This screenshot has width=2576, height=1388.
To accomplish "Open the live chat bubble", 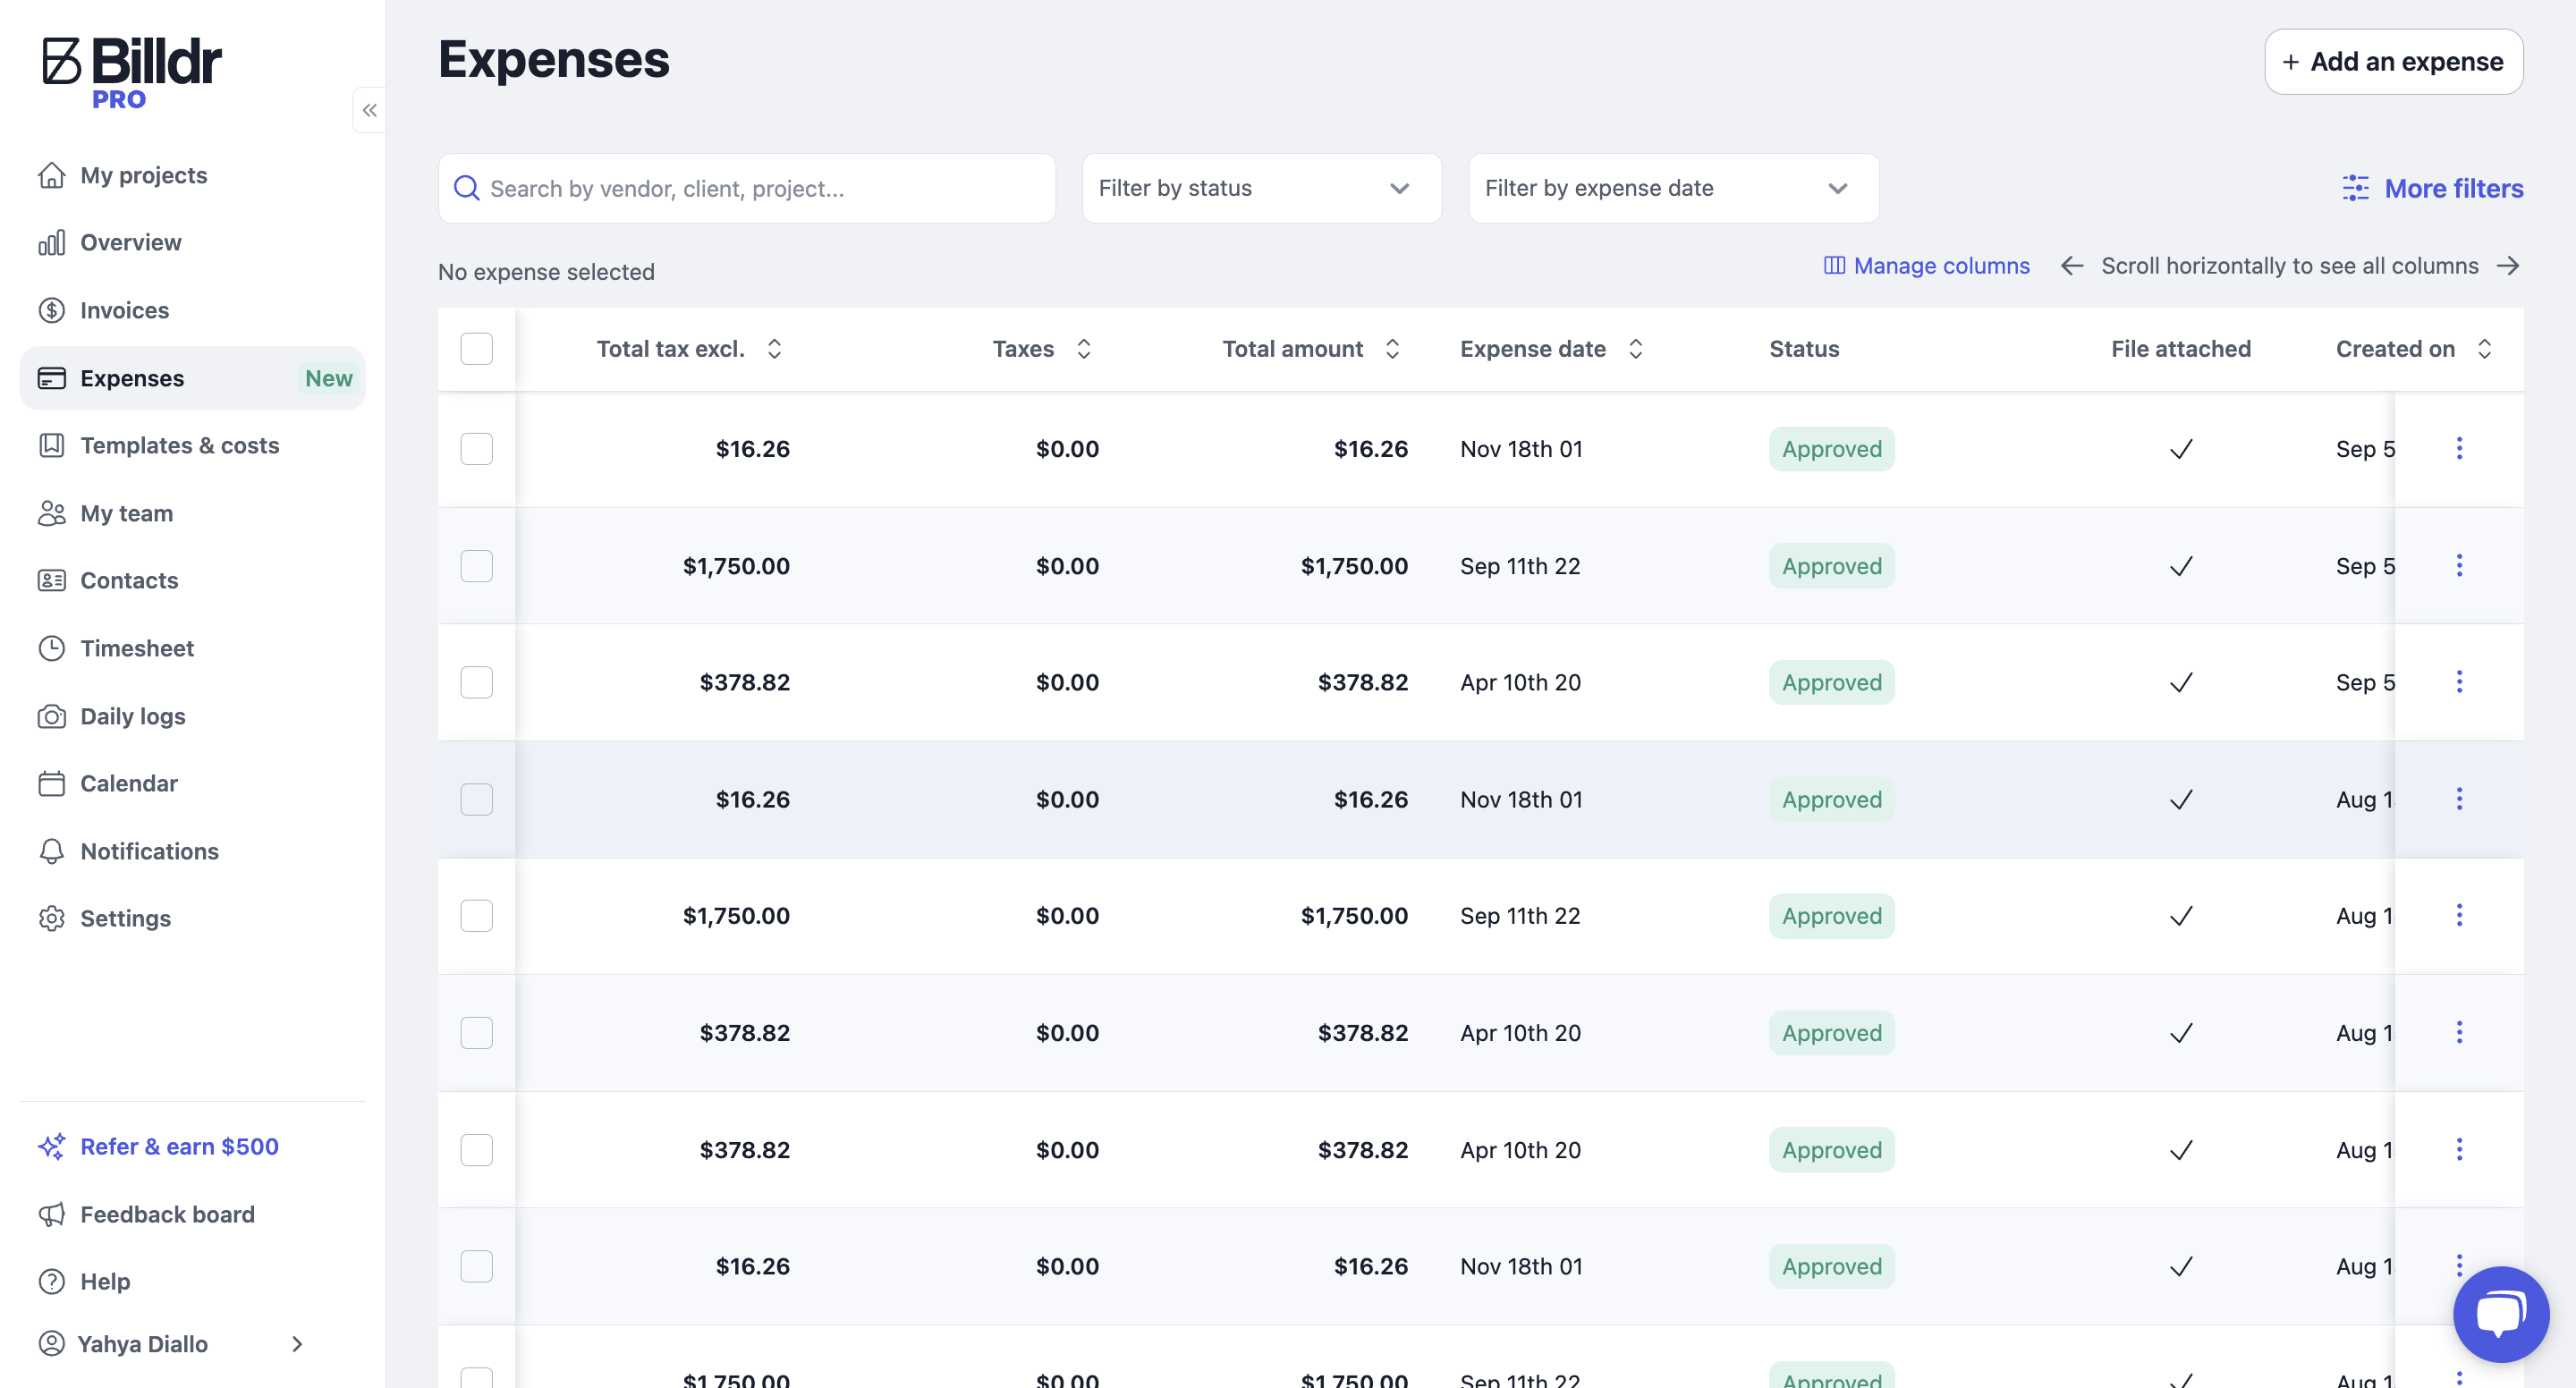I will tap(2500, 1313).
